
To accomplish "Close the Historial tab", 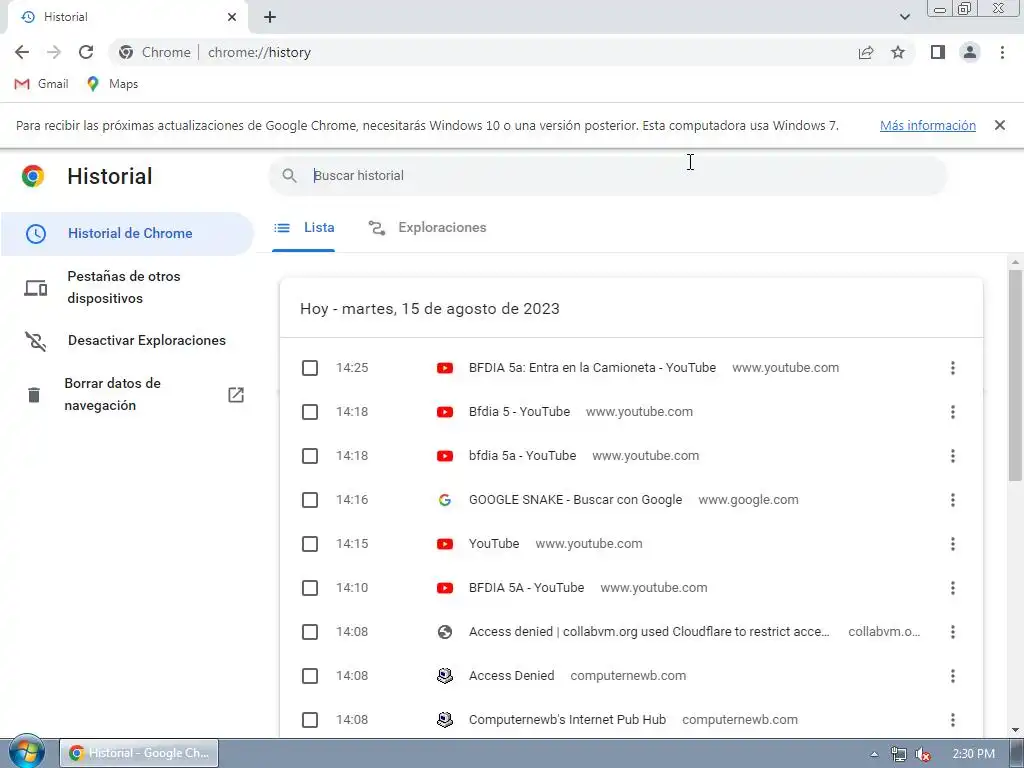I will 232,17.
